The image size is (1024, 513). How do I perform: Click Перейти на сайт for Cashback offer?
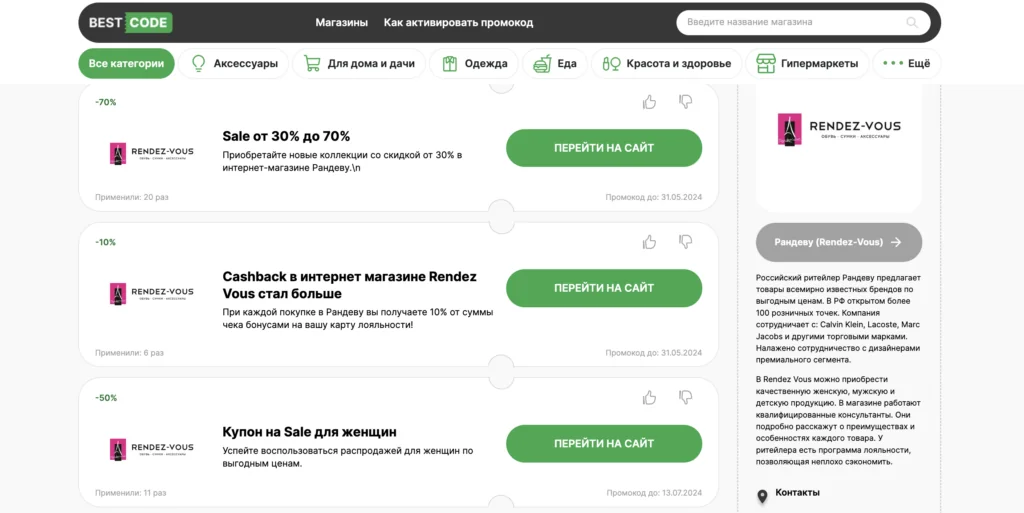click(604, 288)
